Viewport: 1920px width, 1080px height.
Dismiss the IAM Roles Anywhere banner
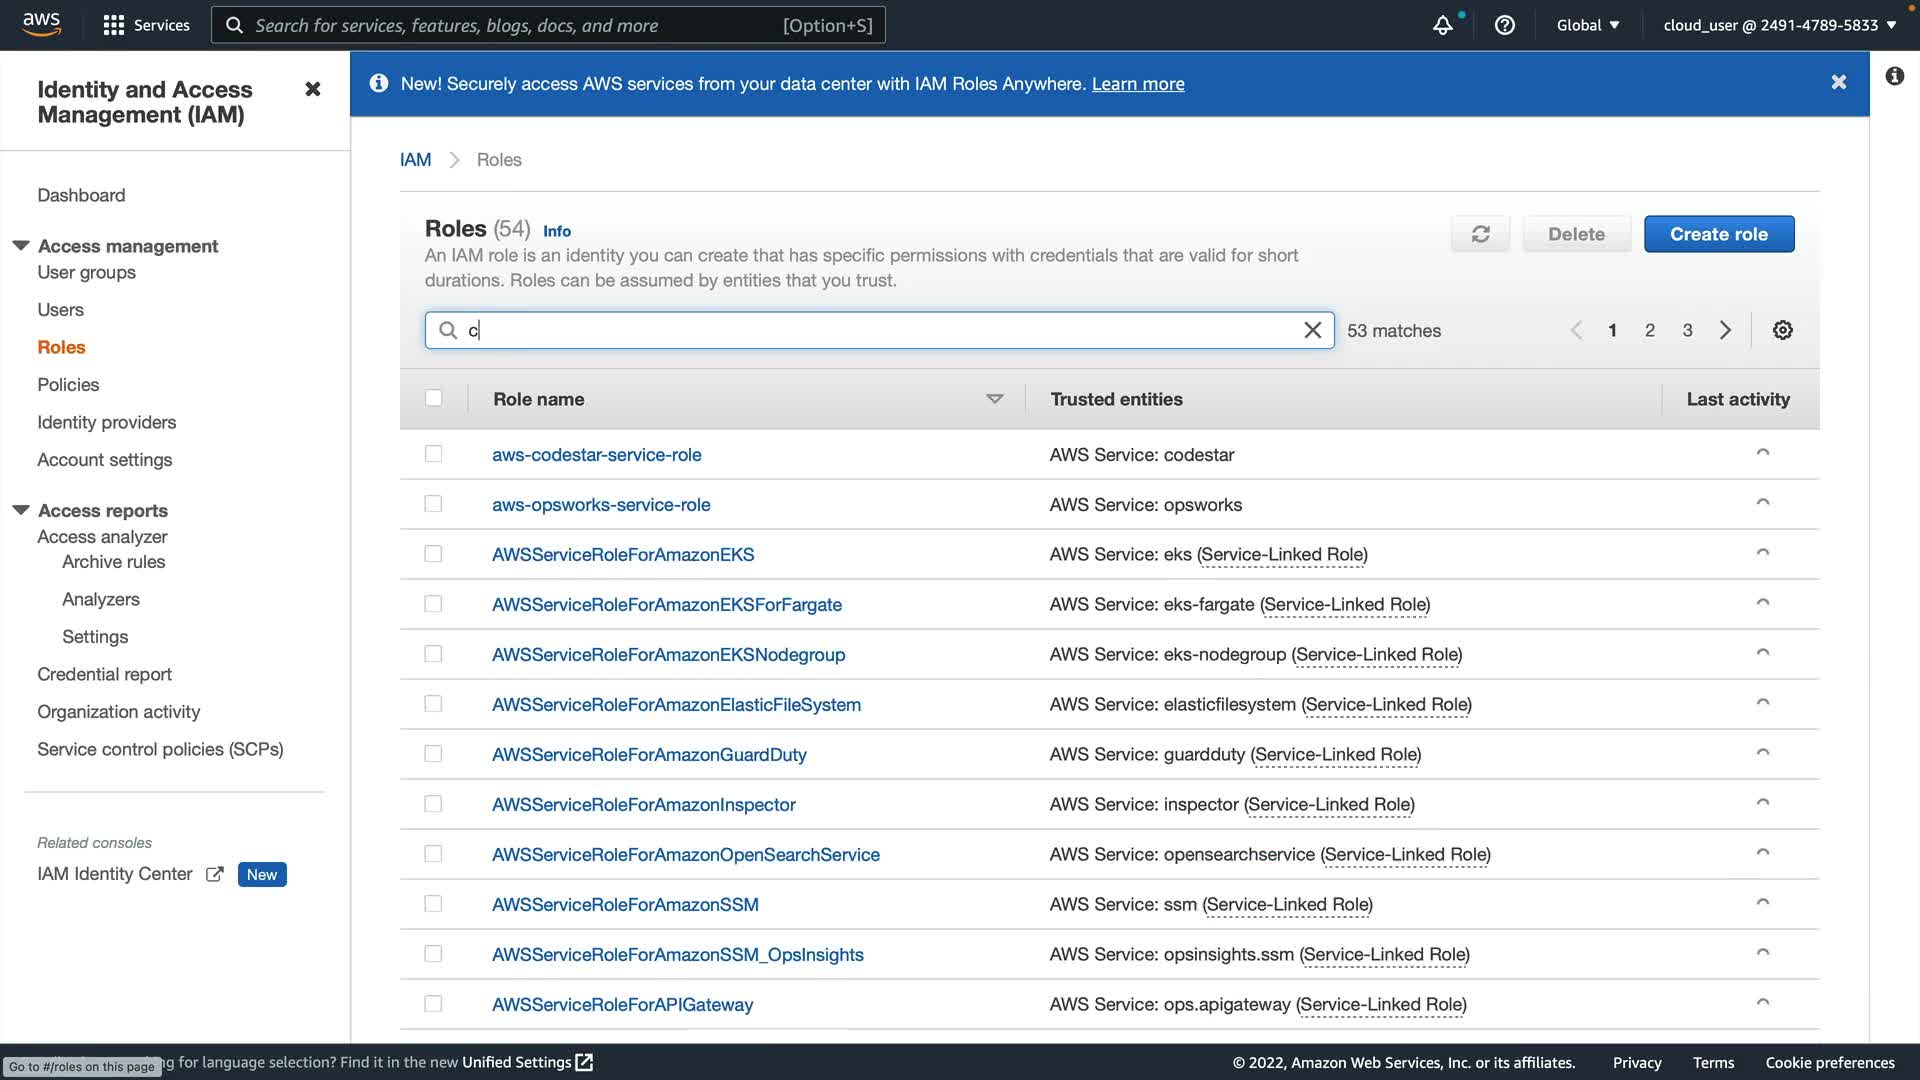pos(1838,83)
